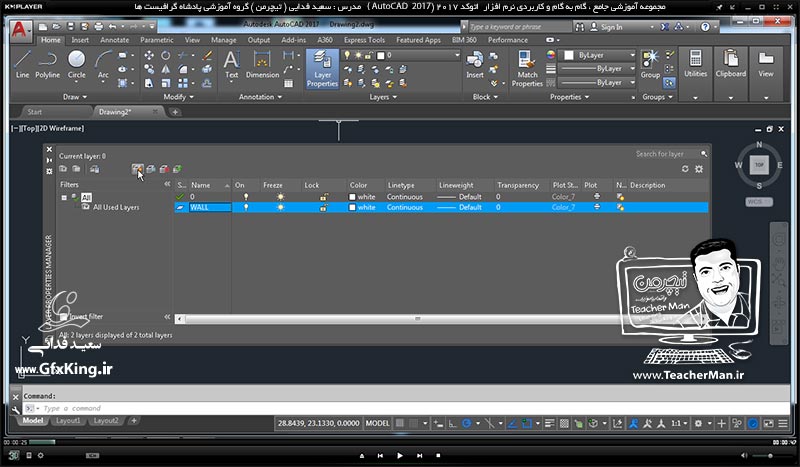Toggle Lock icon for layer 0
This screenshot has height=467, width=800.
[323, 196]
